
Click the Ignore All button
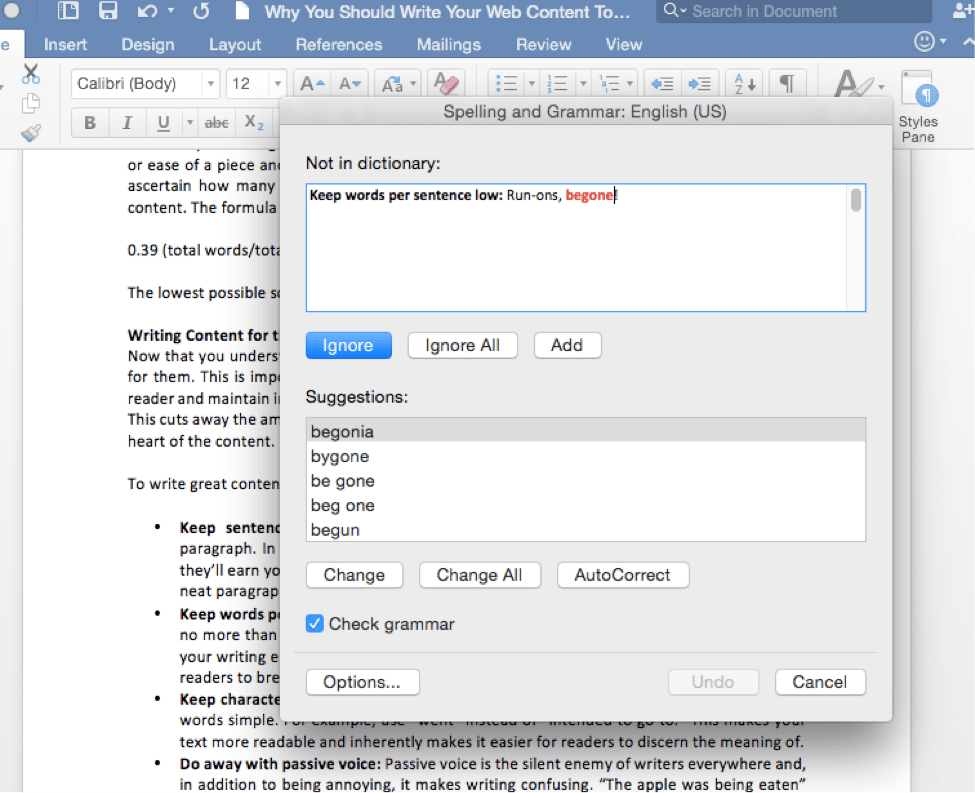pos(462,344)
